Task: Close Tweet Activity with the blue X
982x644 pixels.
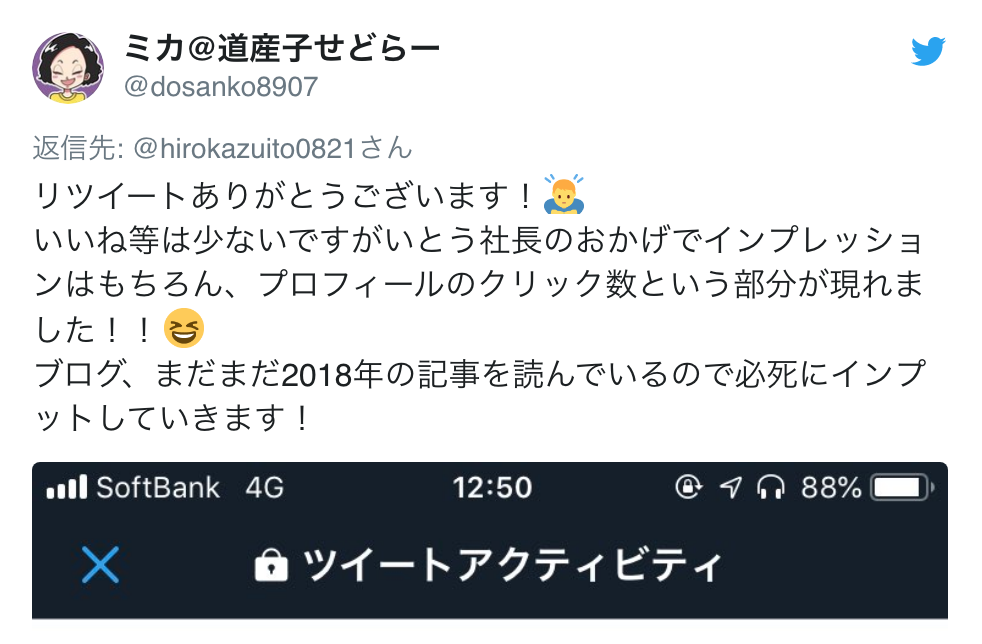Action: tap(100, 565)
